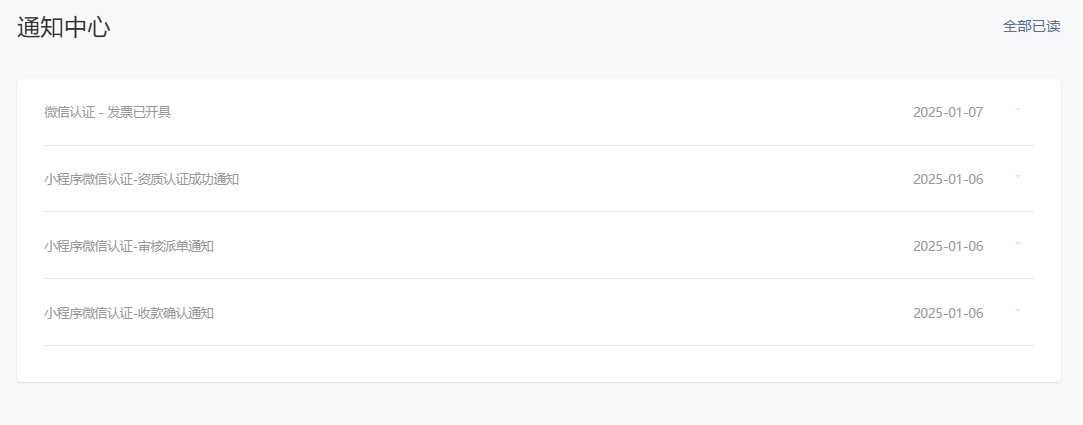Viewport: 1083px width, 425px height.
Task: Expand the 发票已开具 notification arrow
Action: point(1017,110)
